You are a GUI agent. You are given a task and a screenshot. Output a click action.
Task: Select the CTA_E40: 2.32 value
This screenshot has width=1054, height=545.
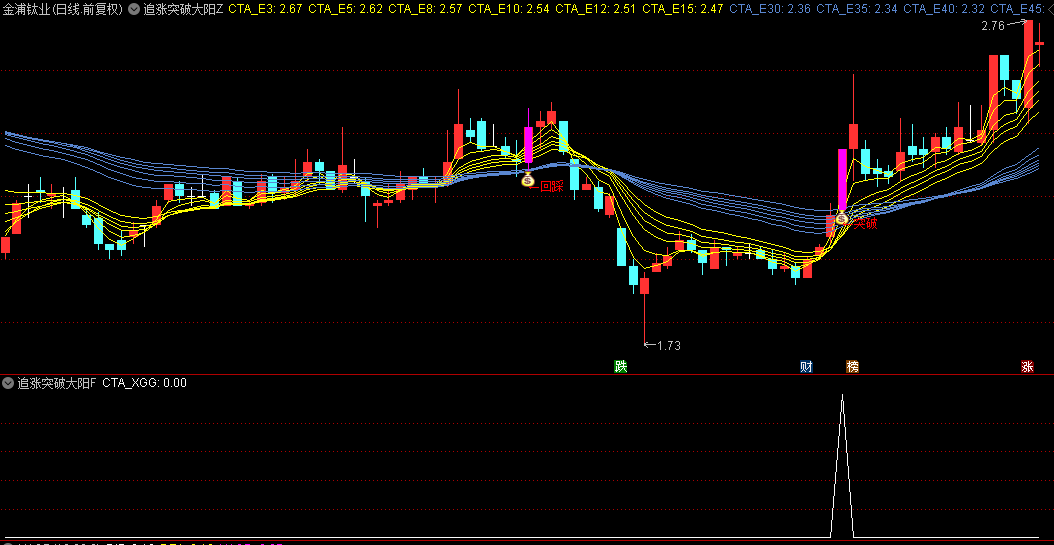944,9
